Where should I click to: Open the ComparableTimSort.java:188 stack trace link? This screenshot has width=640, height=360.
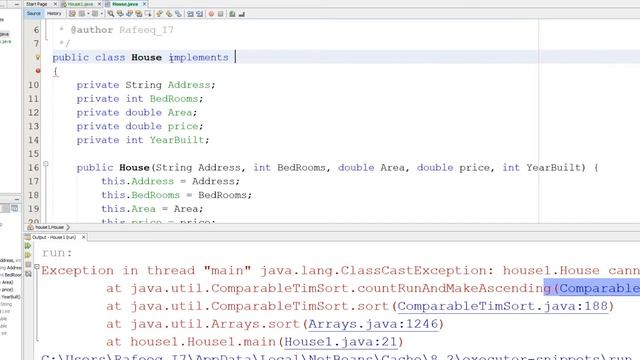pyautogui.click(x=503, y=306)
